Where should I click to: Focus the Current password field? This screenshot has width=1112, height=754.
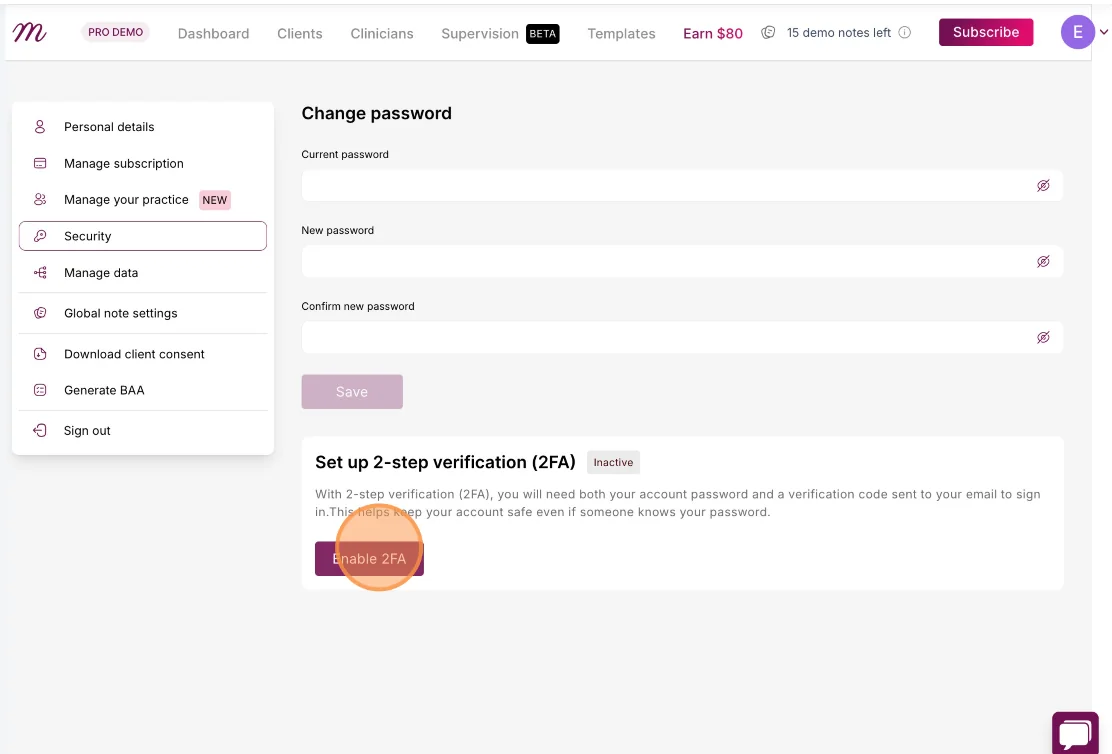tap(682, 186)
